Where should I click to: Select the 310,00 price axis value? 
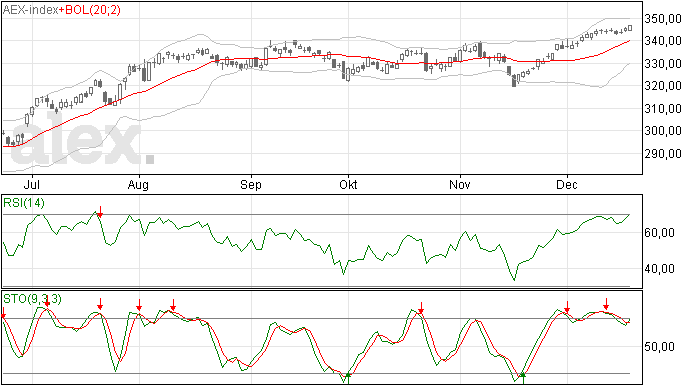pos(663,108)
